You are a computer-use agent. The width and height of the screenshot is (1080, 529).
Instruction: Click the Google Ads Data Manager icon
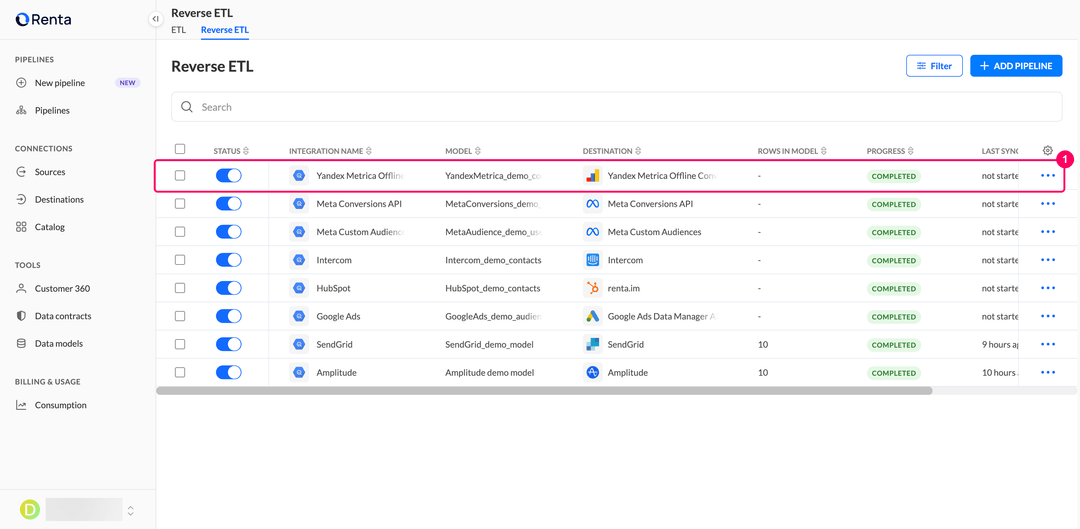coord(592,316)
